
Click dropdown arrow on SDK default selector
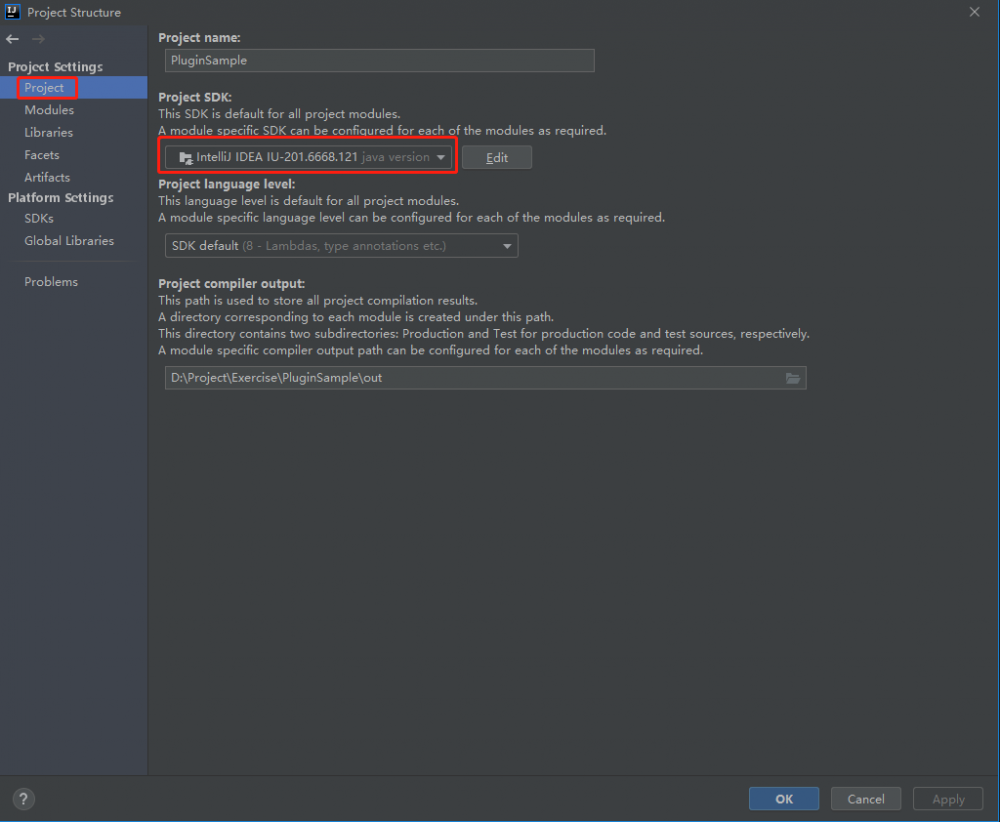click(x=508, y=245)
